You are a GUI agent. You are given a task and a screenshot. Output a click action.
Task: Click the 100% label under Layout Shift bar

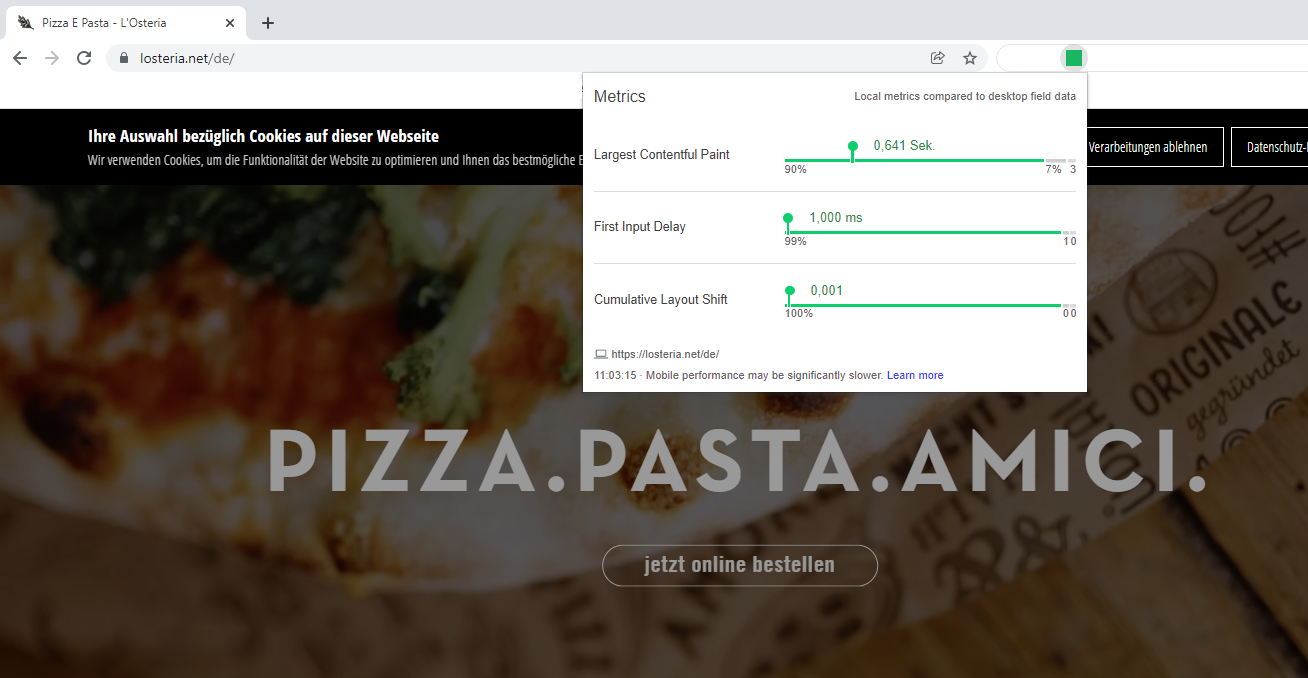click(799, 313)
